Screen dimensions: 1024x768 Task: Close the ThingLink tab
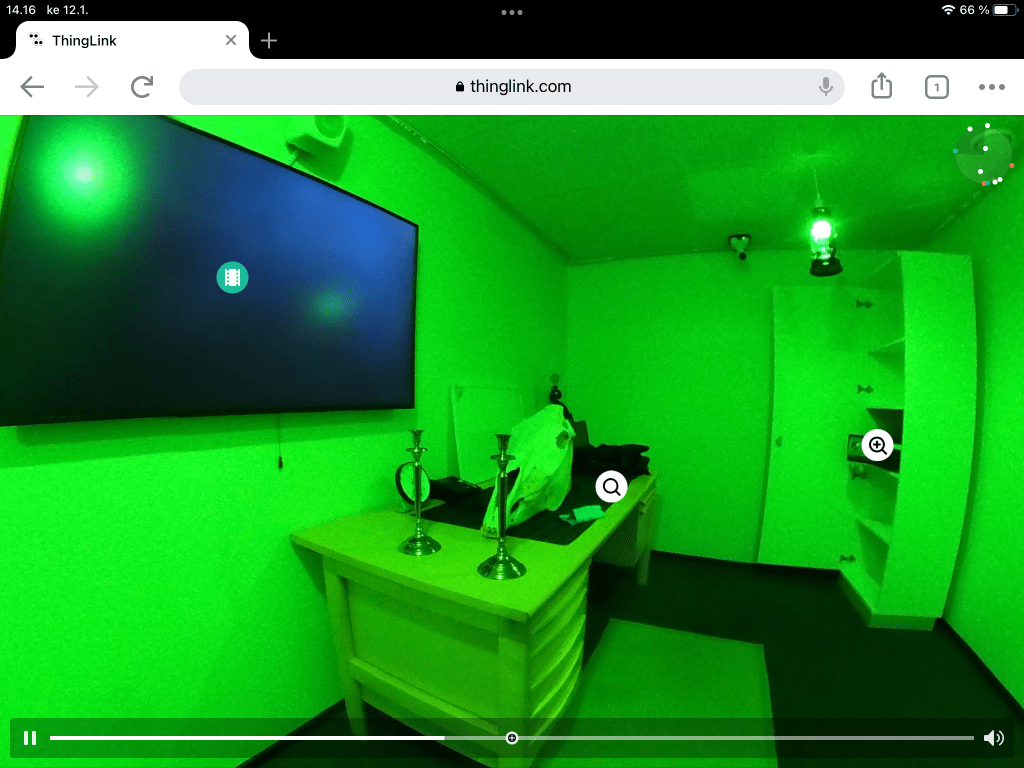[231, 40]
